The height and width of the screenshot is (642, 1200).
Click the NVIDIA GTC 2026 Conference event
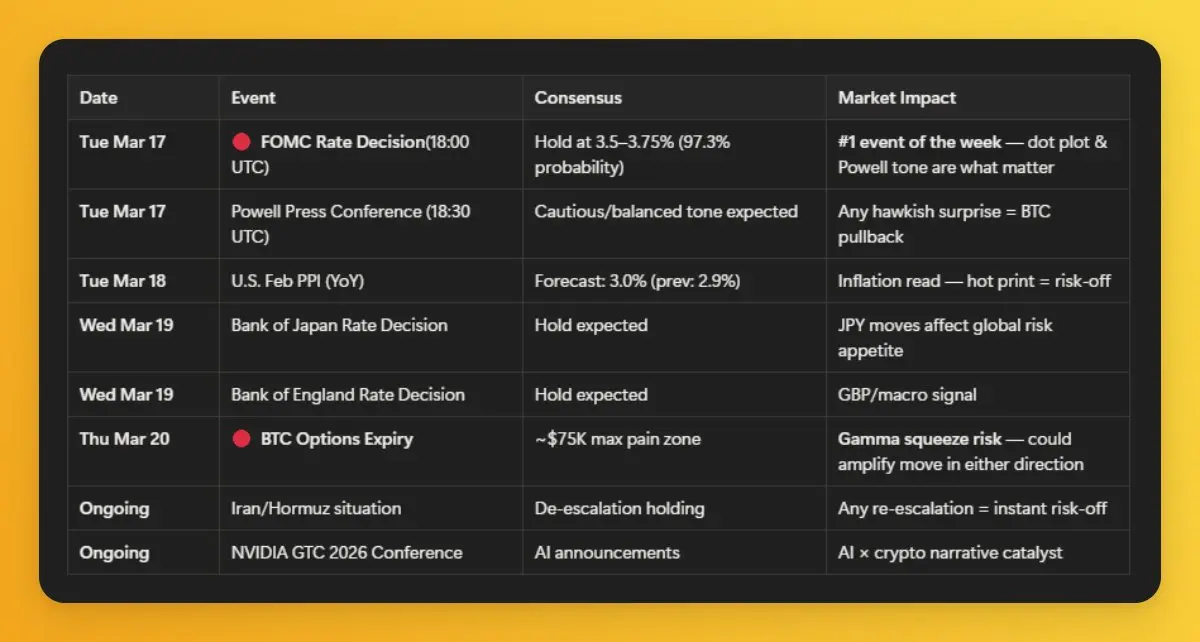click(346, 552)
